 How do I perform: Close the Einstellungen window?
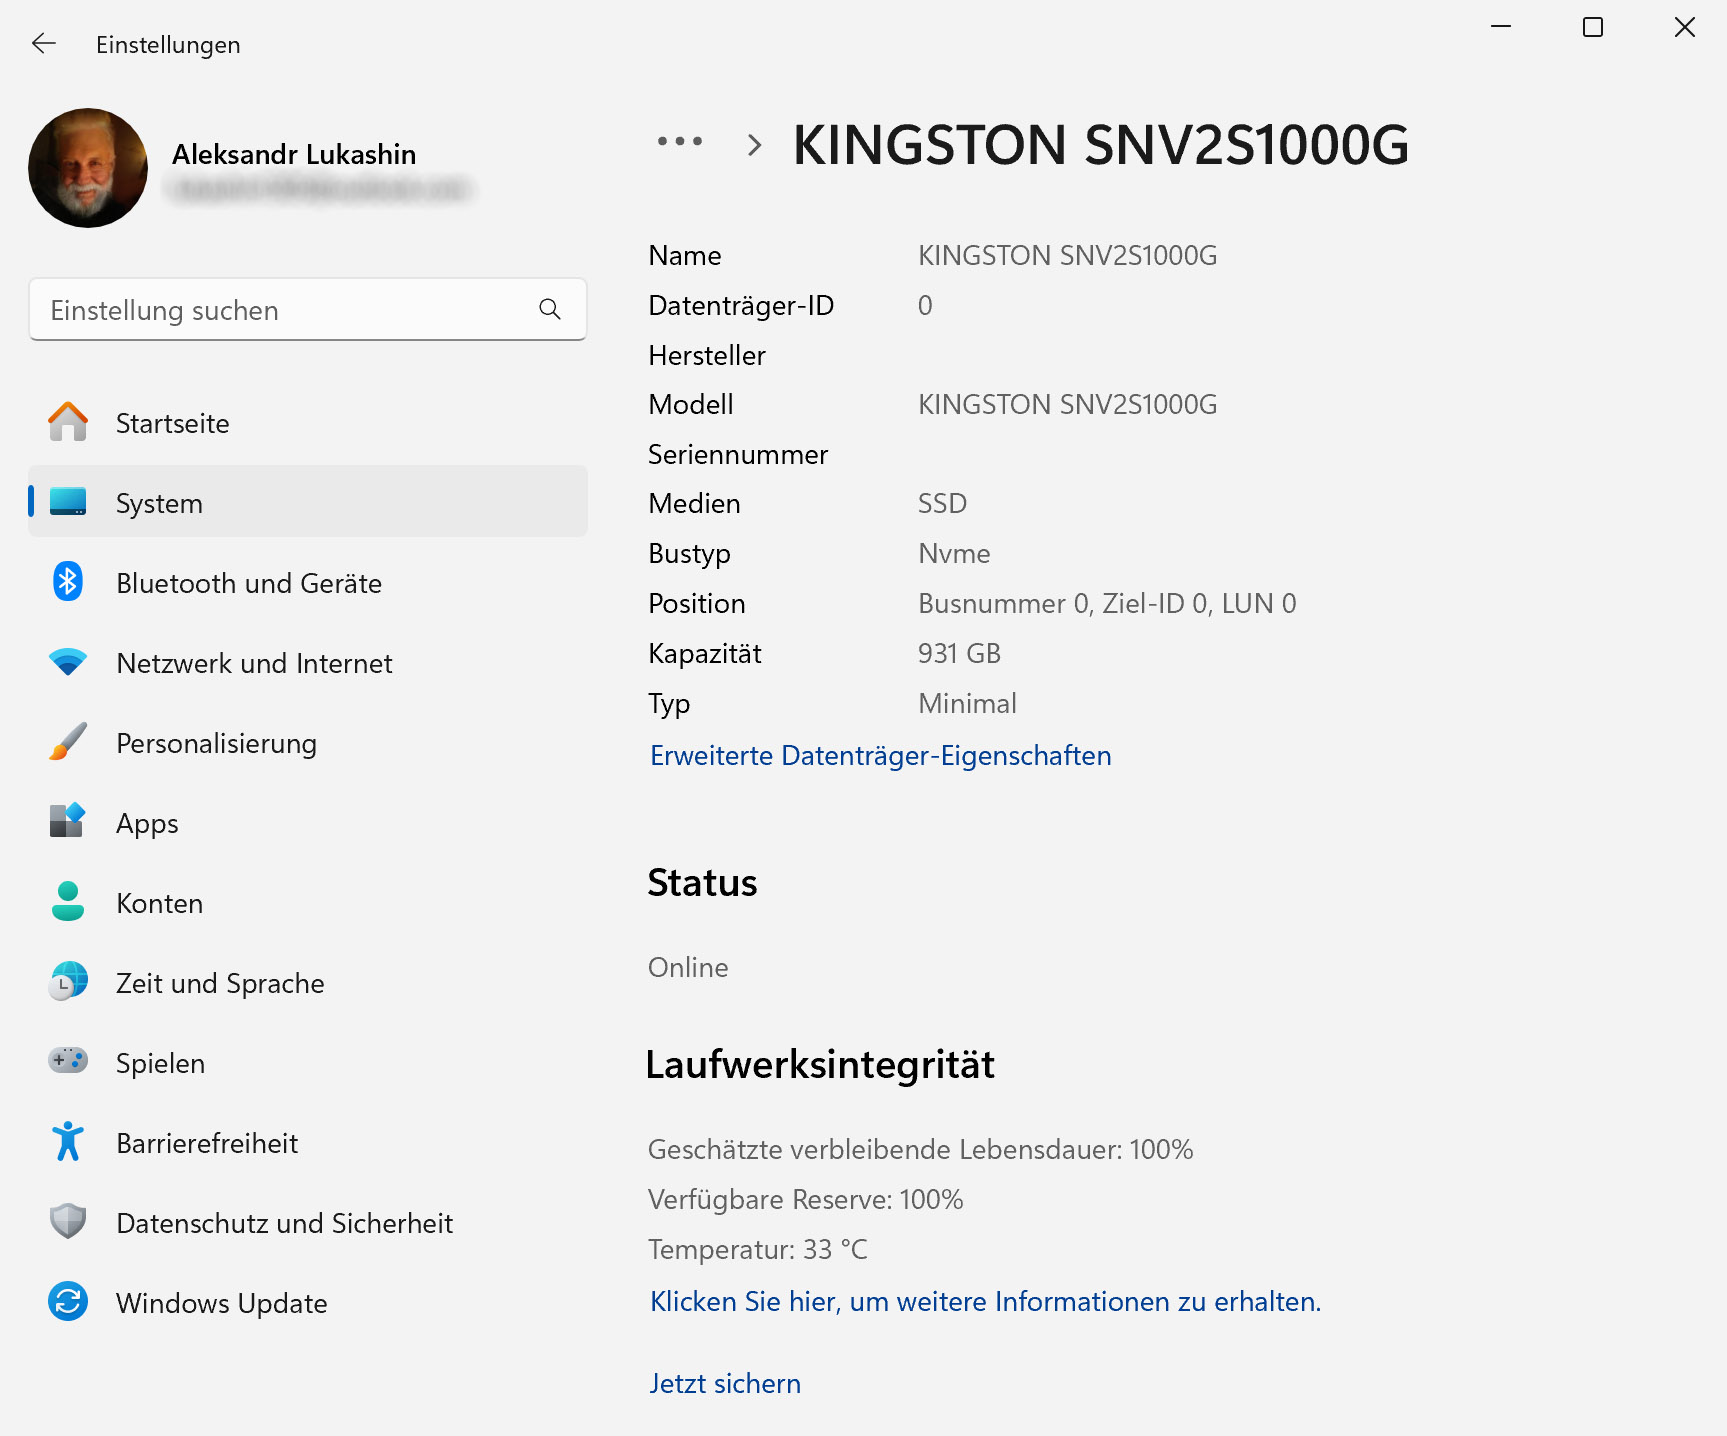point(1685,27)
